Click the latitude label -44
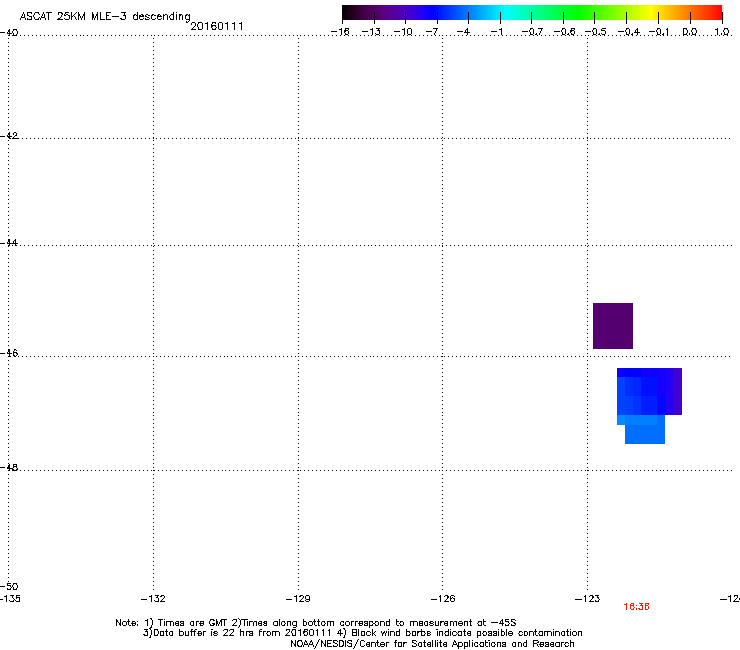740x650 pixels. [9, 243]
